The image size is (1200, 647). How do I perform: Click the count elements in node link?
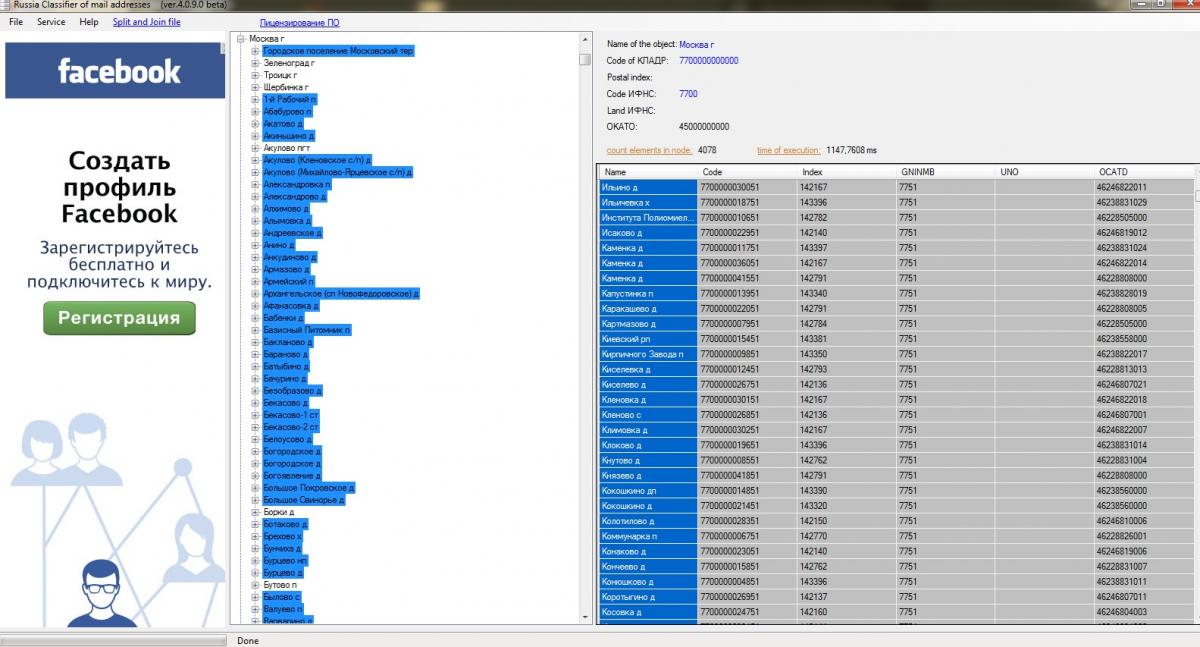(x=649, y=150)
